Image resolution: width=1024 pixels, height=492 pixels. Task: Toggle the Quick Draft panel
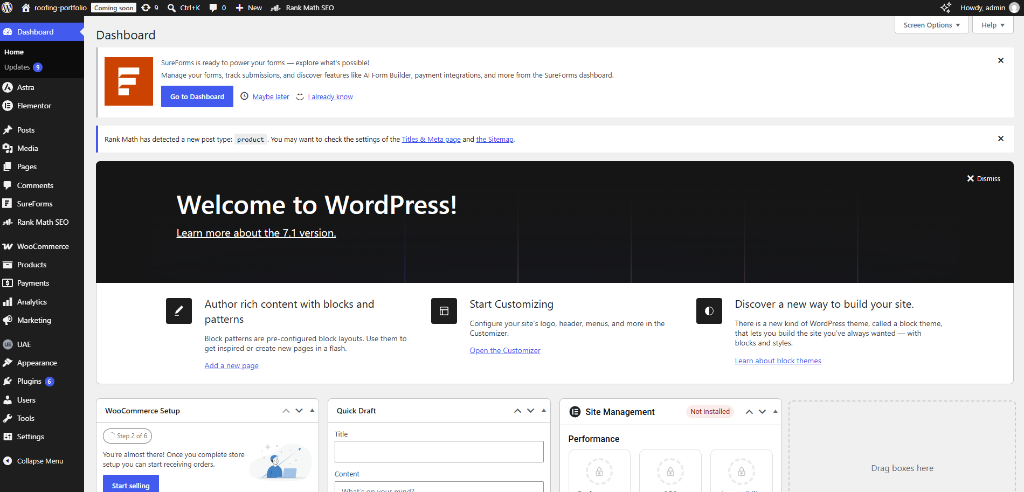[x=543, y=411]
